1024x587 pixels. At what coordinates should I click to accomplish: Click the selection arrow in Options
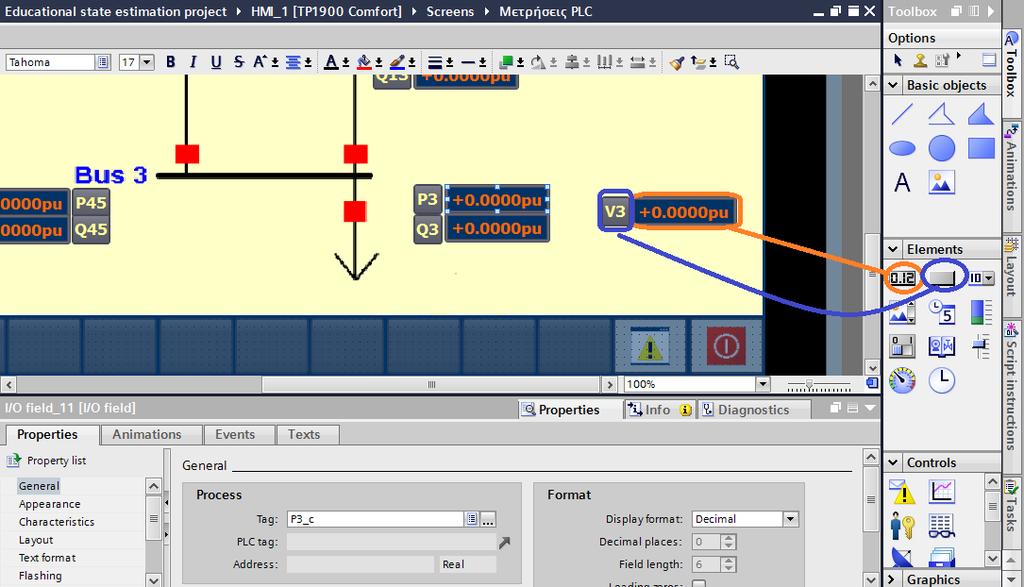pos(898,61)
